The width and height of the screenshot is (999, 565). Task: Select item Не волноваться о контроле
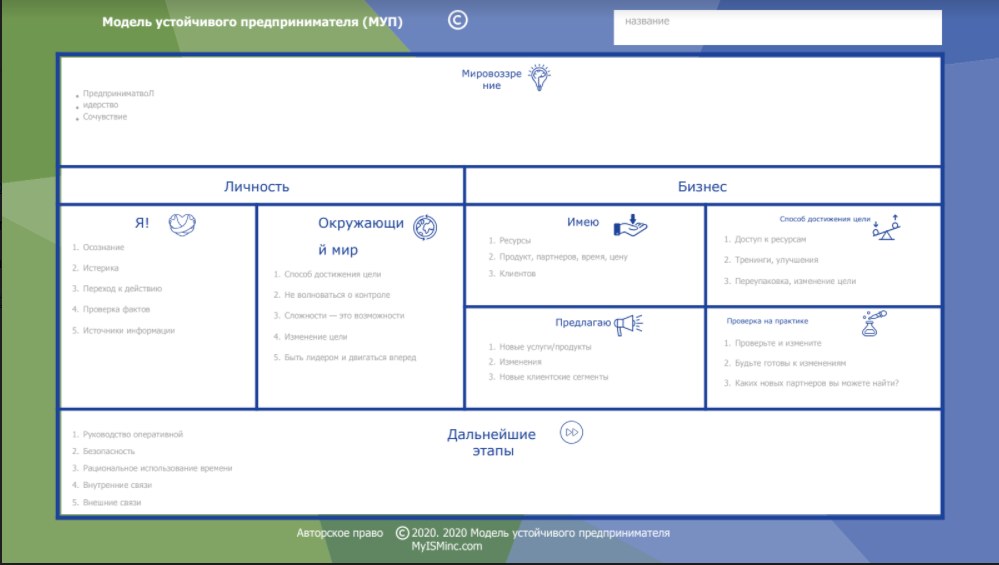(337, 295)
